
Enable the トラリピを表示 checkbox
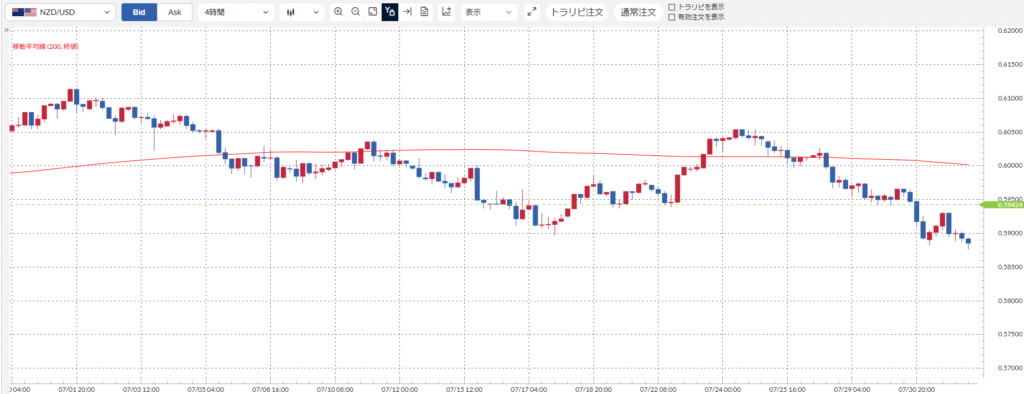[x=672, y=7]
